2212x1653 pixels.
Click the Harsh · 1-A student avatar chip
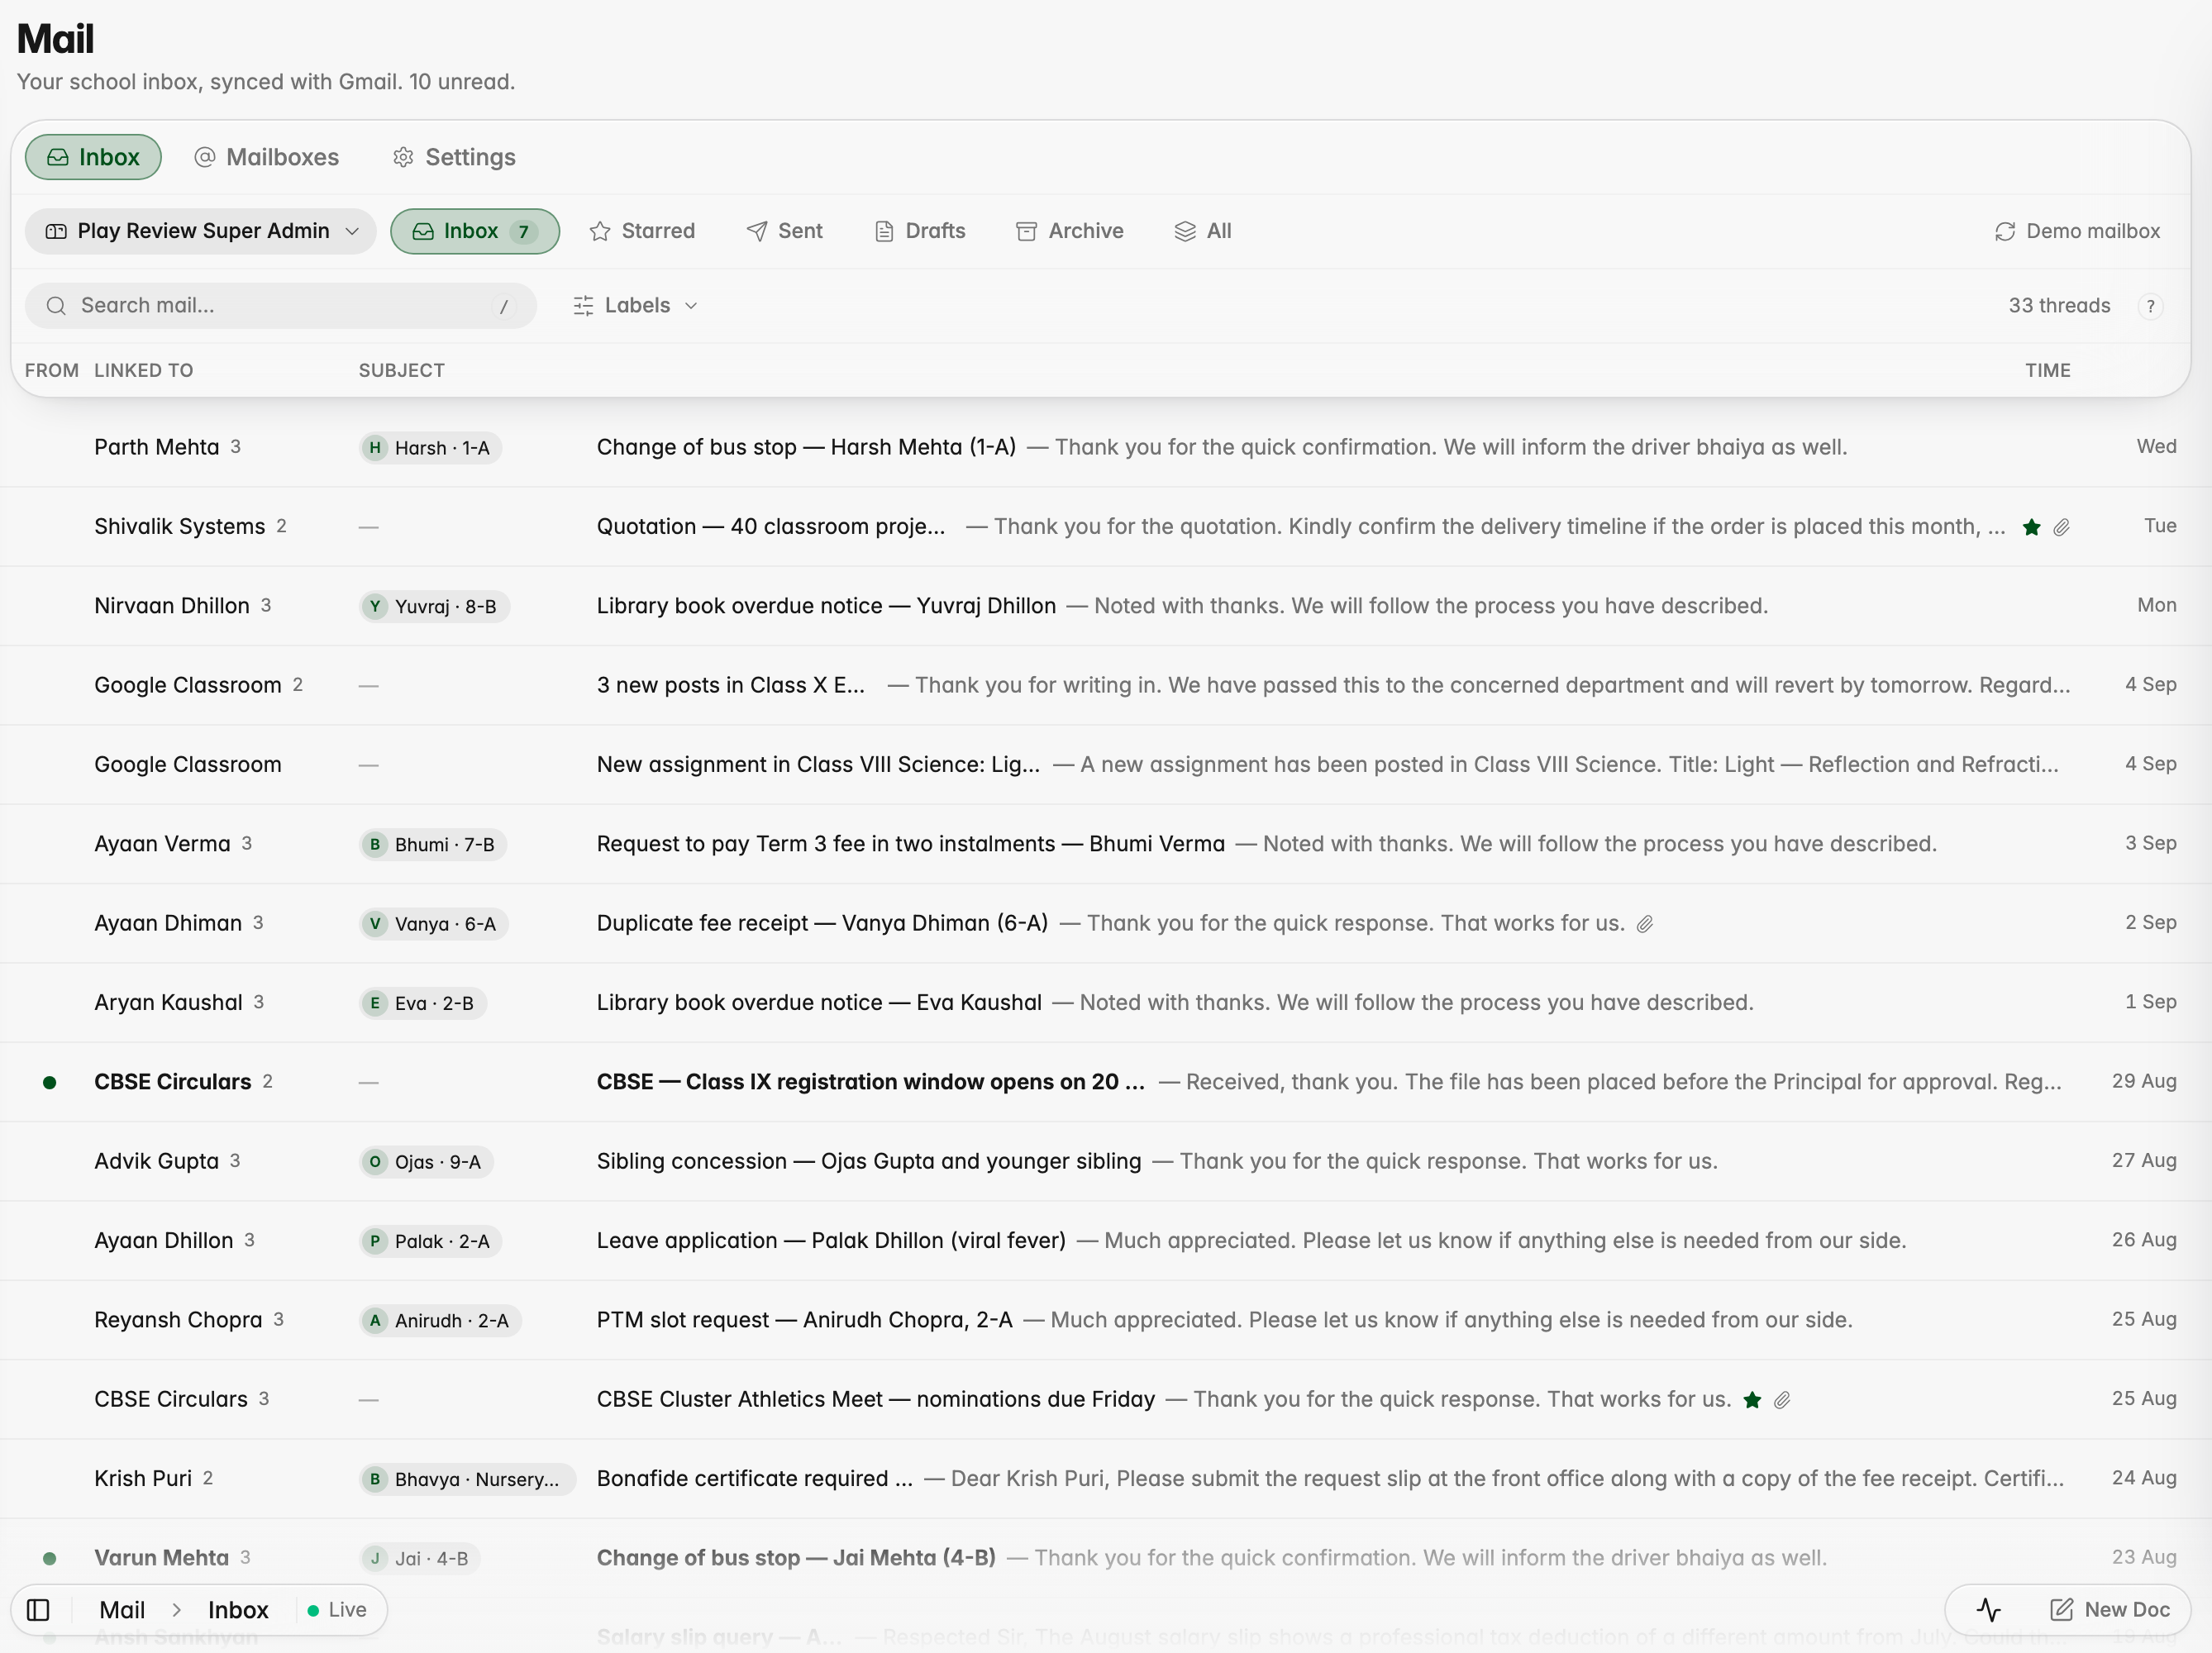click(x=430, y=448)
